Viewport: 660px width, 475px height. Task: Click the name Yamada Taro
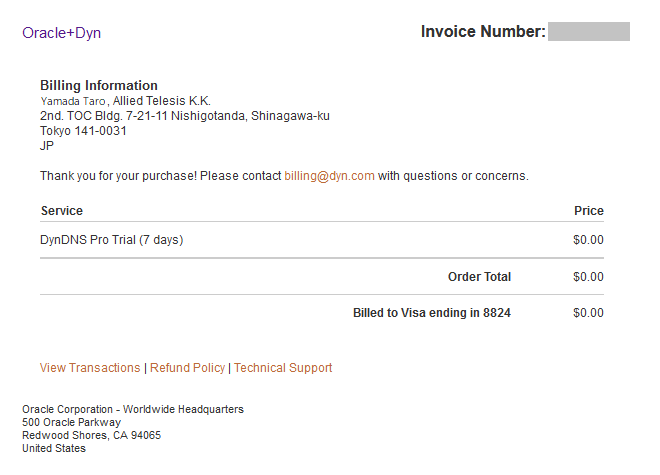tap(73, 101)
